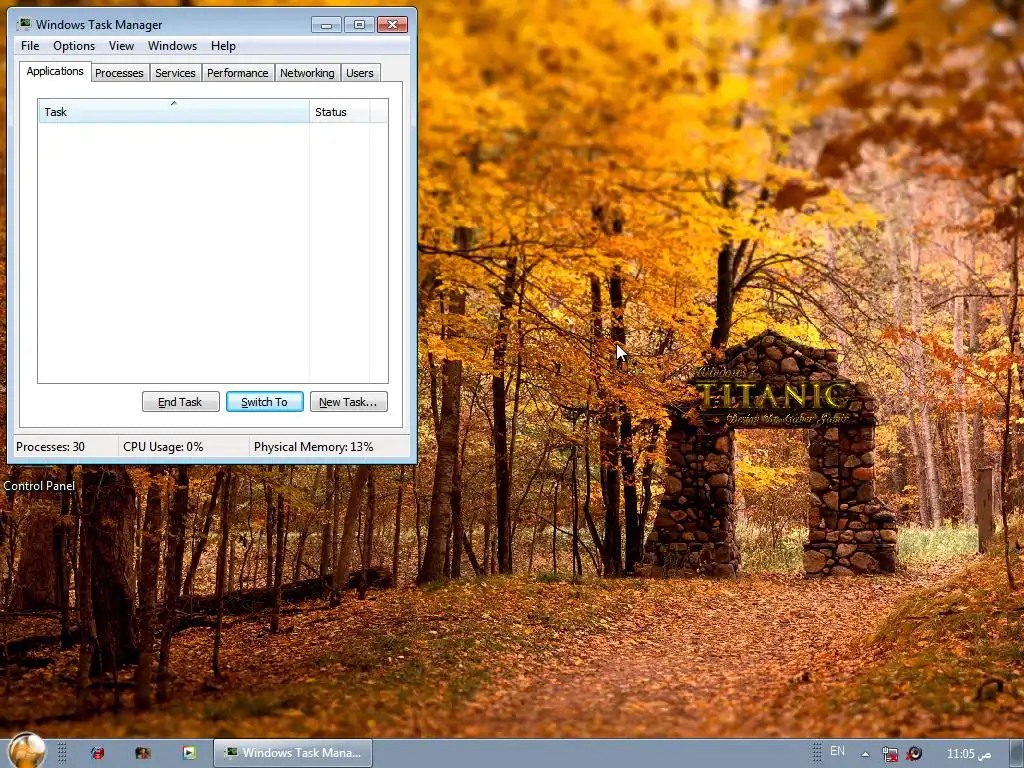Click the Task Manager title bar icon
Viewport: 1024px width, 768px height.
(x=25, y=24)
